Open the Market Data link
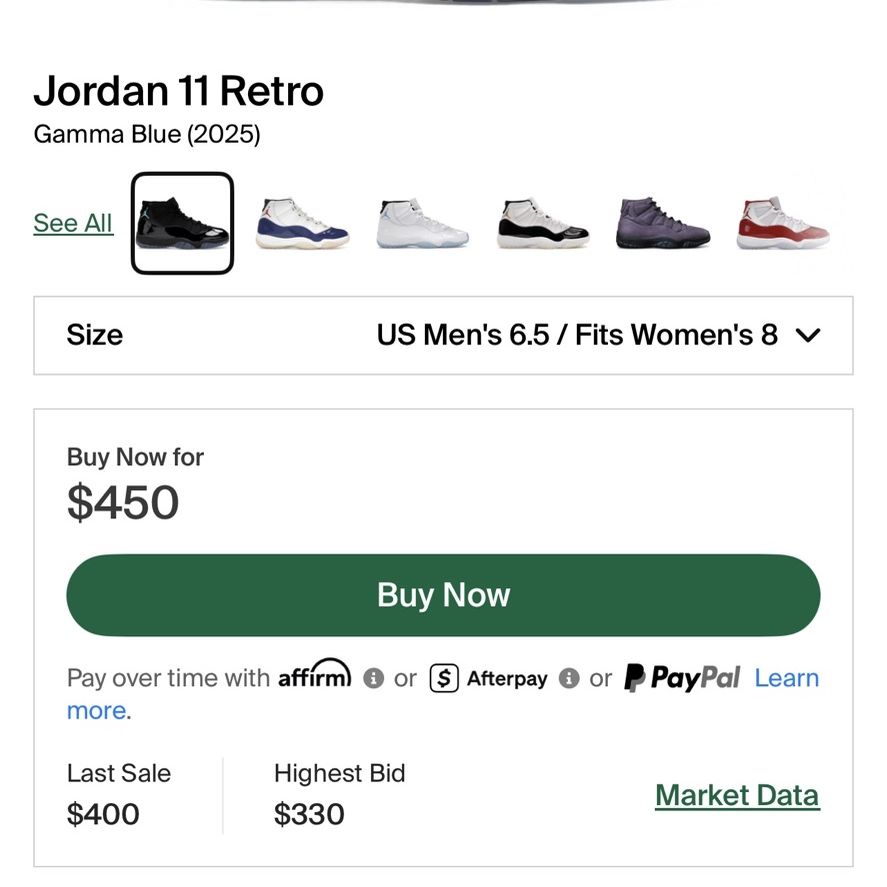The height and width of the screenshot is (887, 887). click(x=738, y=795)
